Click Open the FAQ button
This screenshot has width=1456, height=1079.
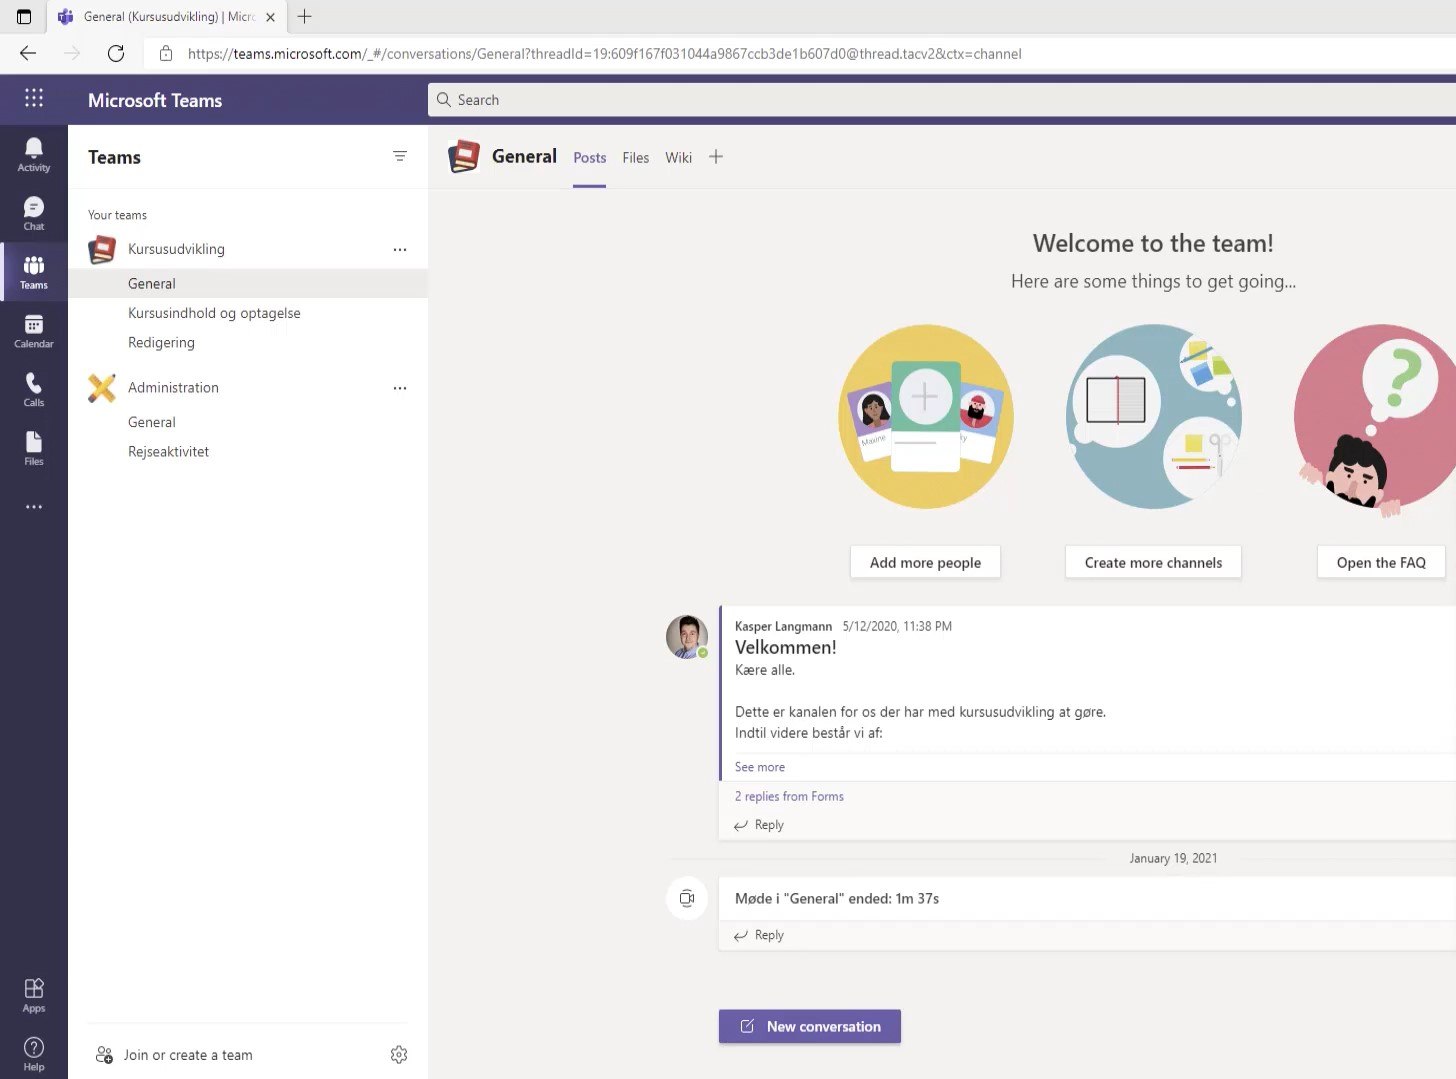(x=1381, y=563)
